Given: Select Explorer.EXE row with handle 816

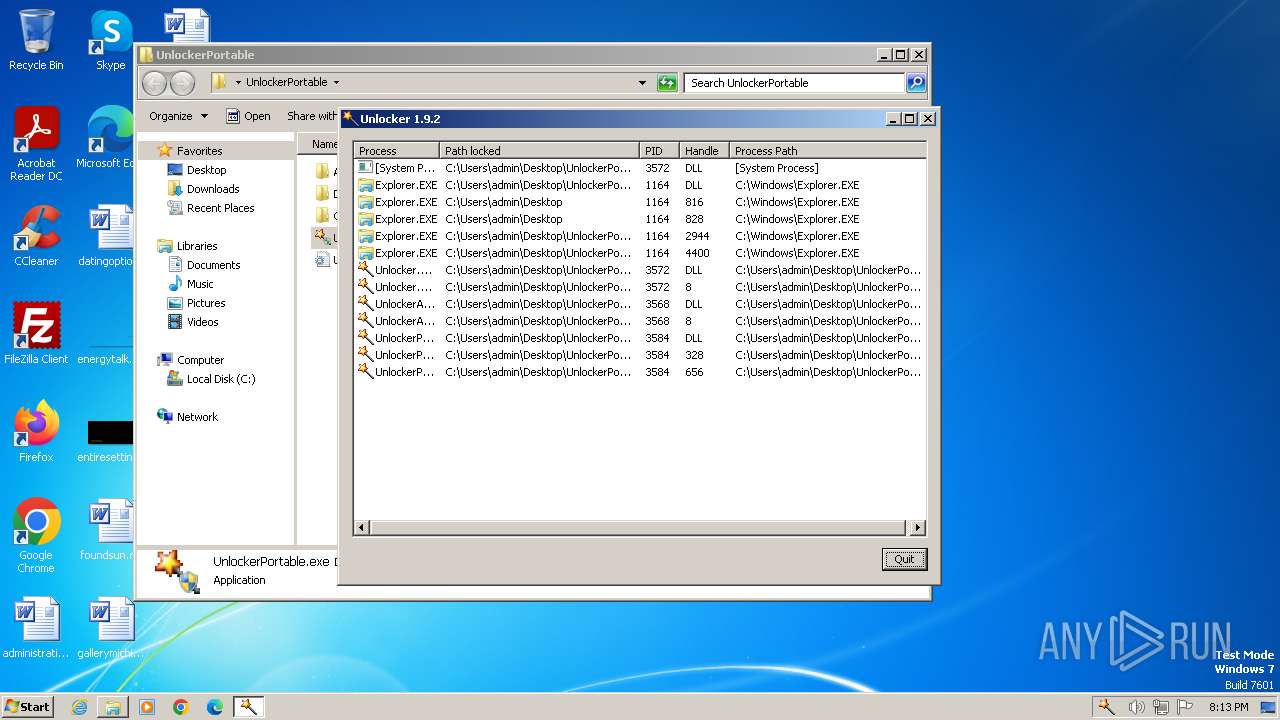Looking at the screenshot, I should coord(640,202).
